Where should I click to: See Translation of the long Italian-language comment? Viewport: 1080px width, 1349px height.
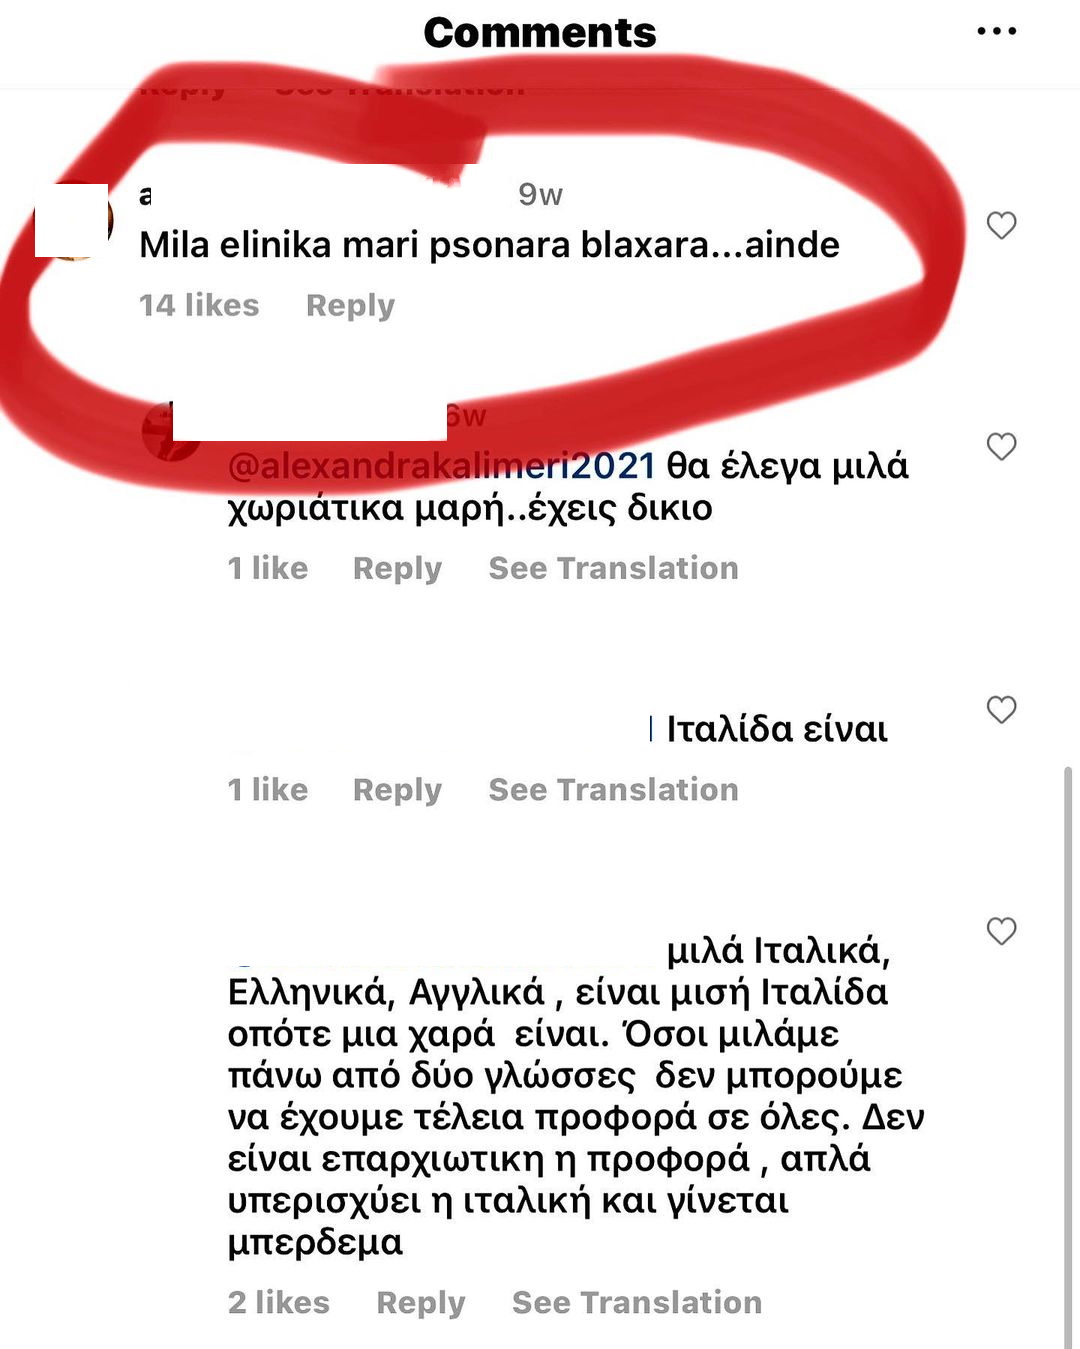pyautogui.click(x=637, y=1303)
